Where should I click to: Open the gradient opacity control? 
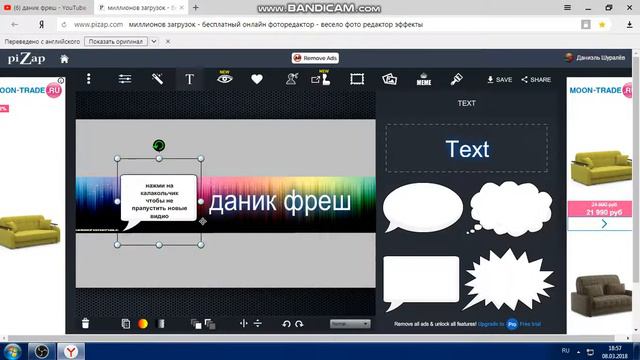click(x=161, y=324)
